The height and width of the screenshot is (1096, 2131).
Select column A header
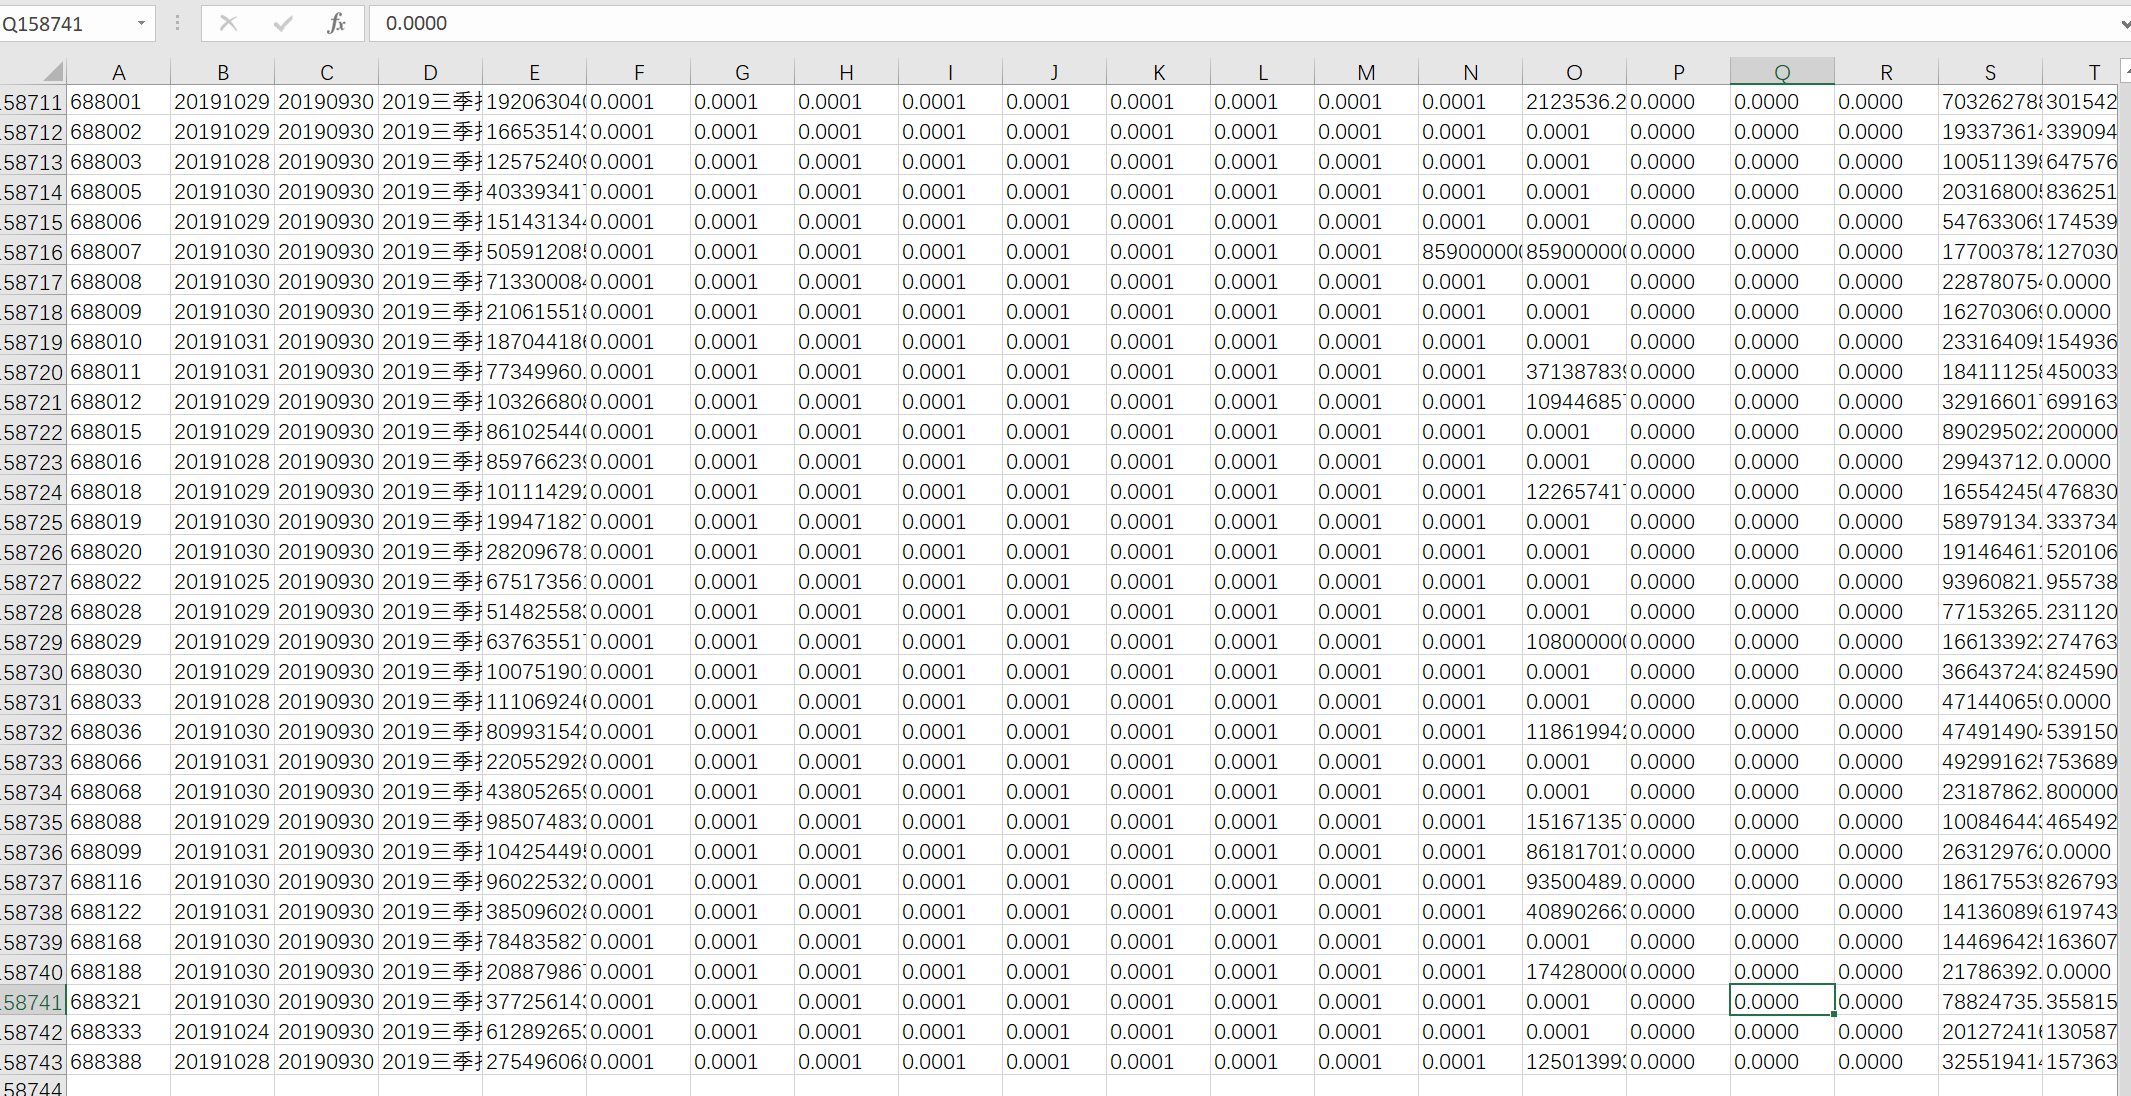point(118,72)
